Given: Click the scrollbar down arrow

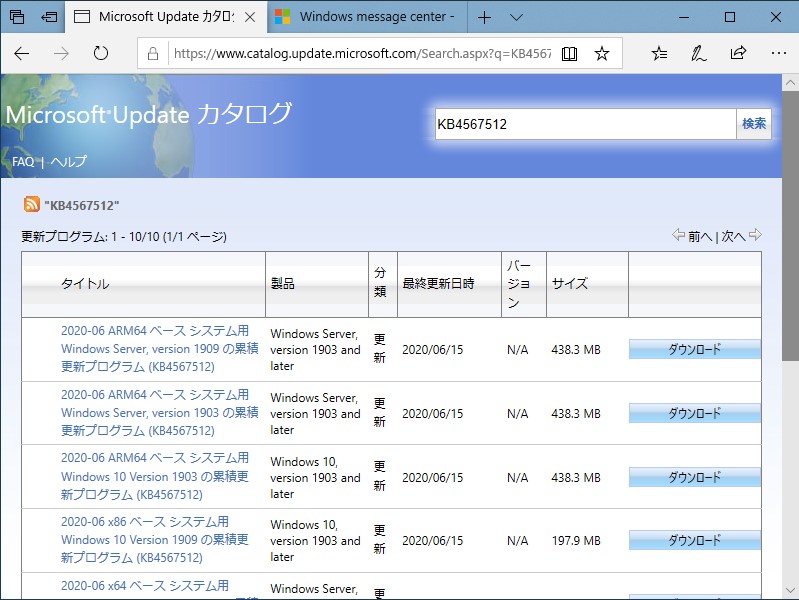Looking at the screenshot, I should (x=790, y=591).
